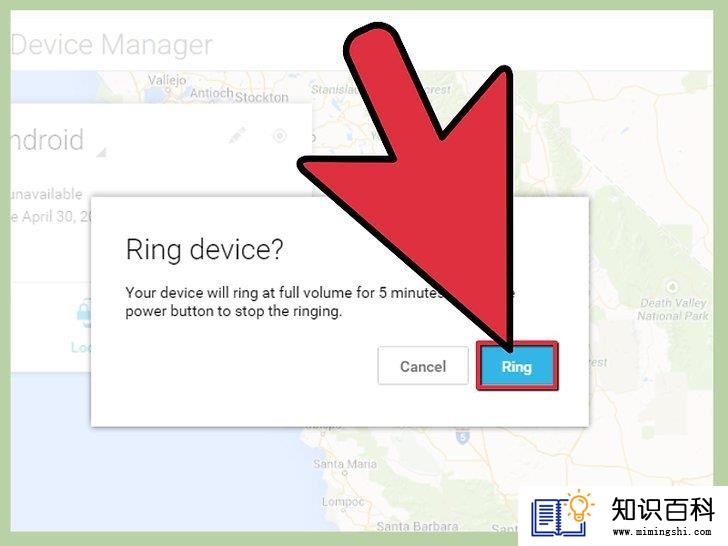Viewport: 728px width, 546px height.
Task: Click the Santa Maria city marker
Action: [x=344, y=473]
